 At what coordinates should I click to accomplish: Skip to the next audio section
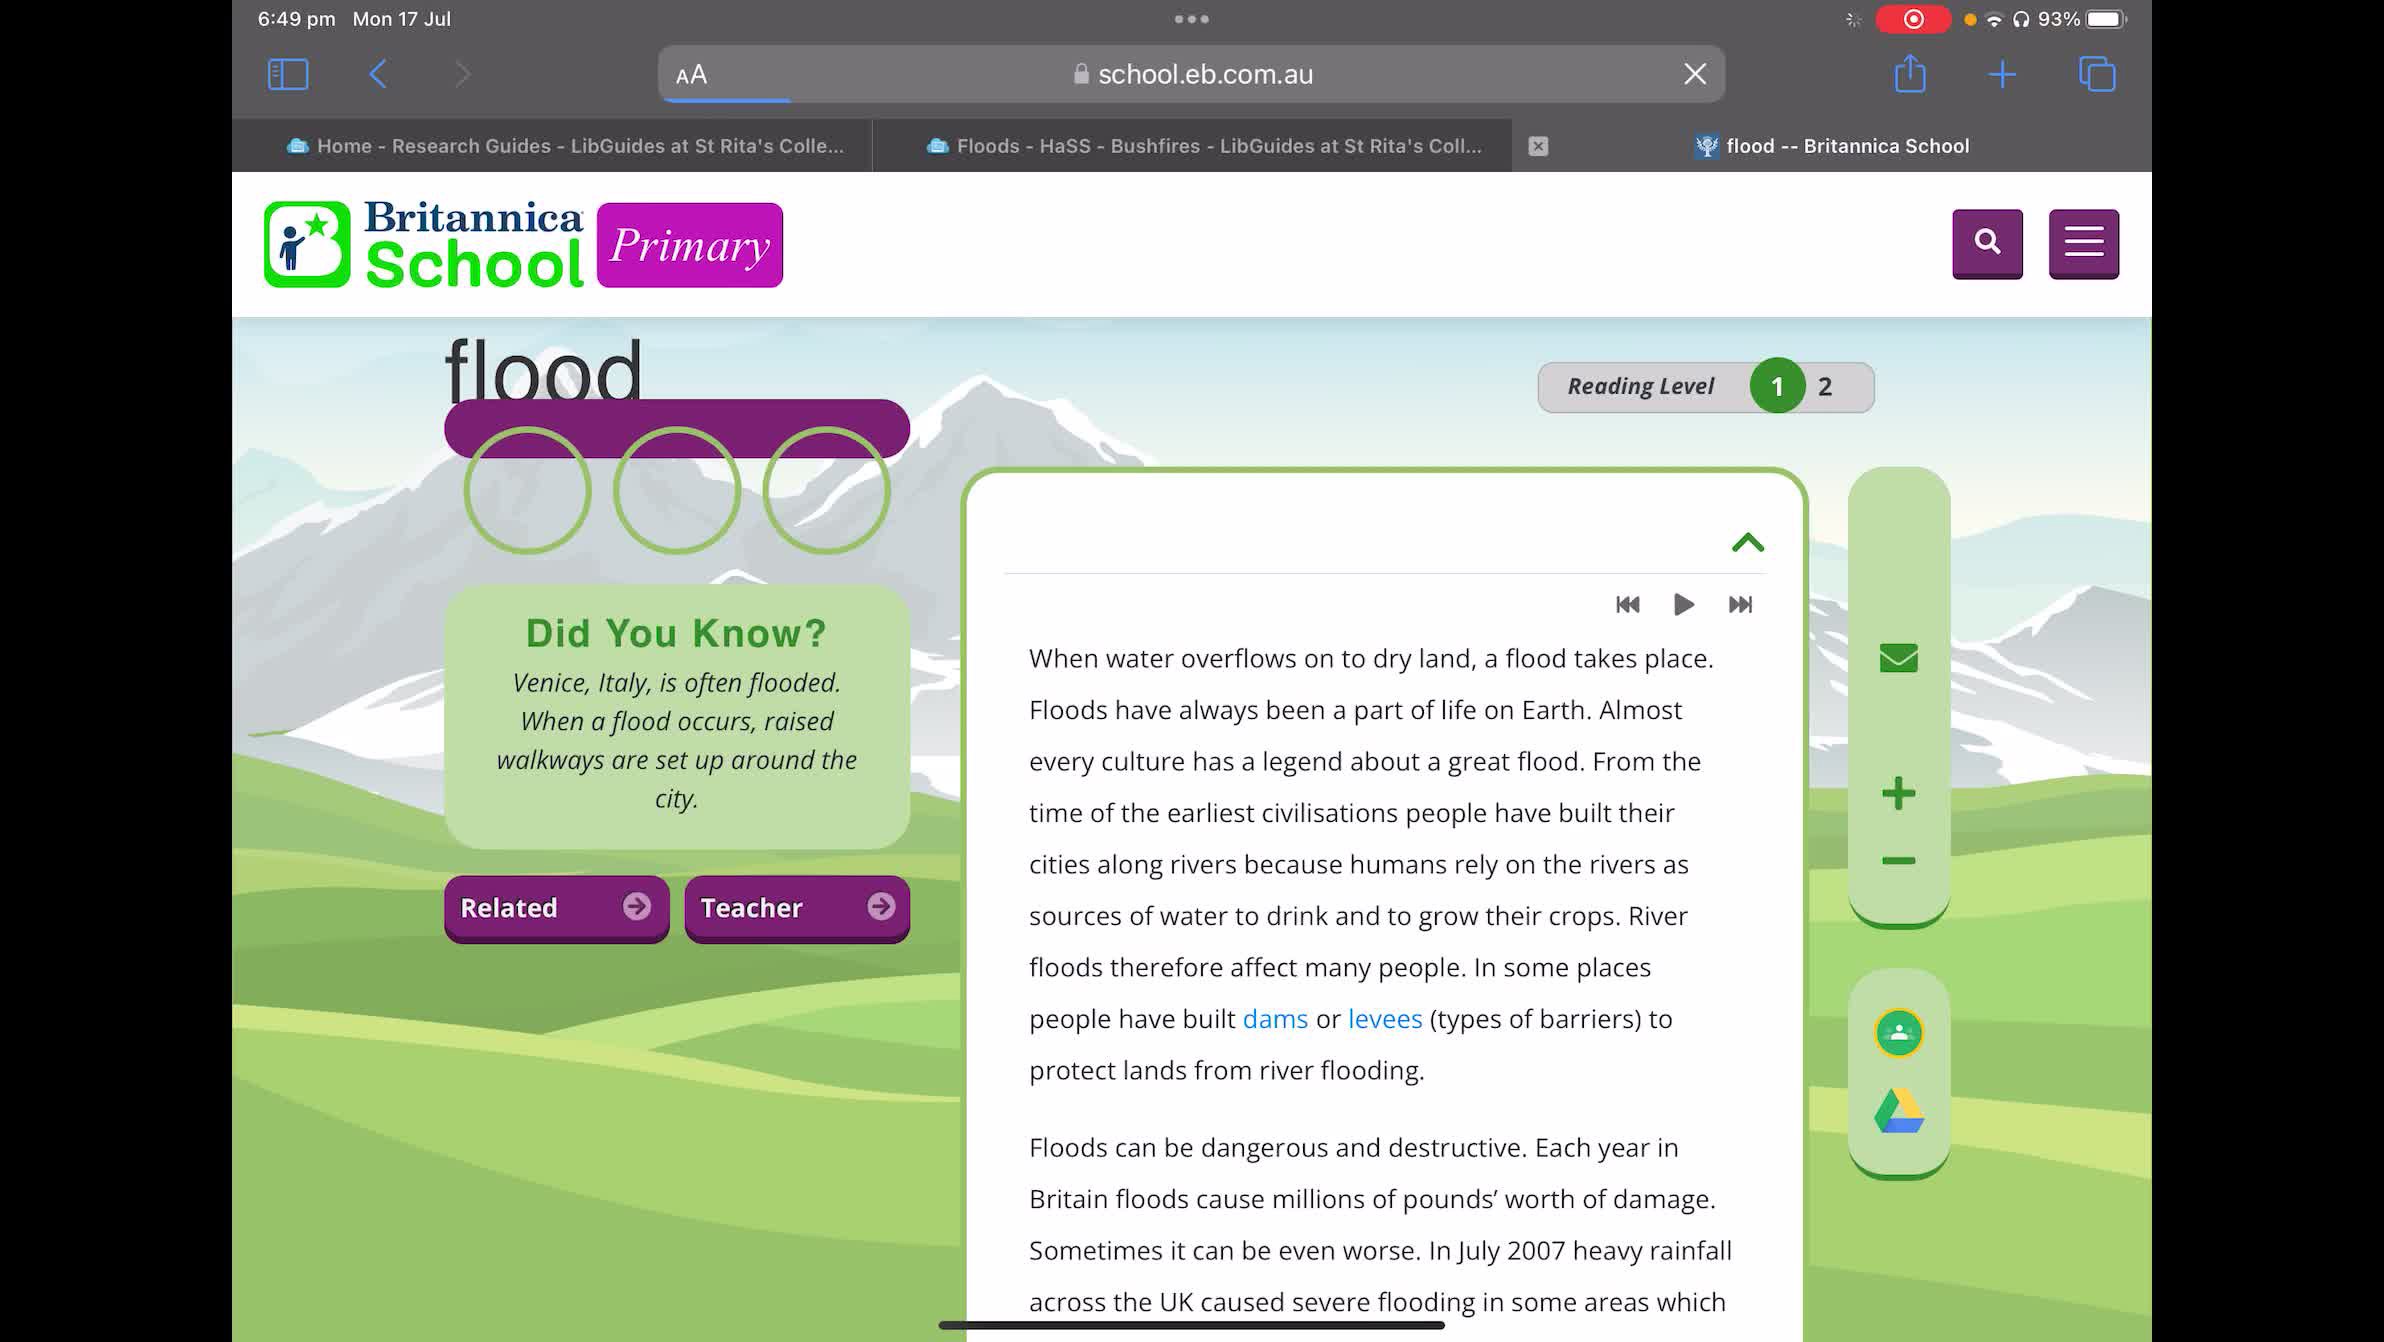coord(1740,604)
